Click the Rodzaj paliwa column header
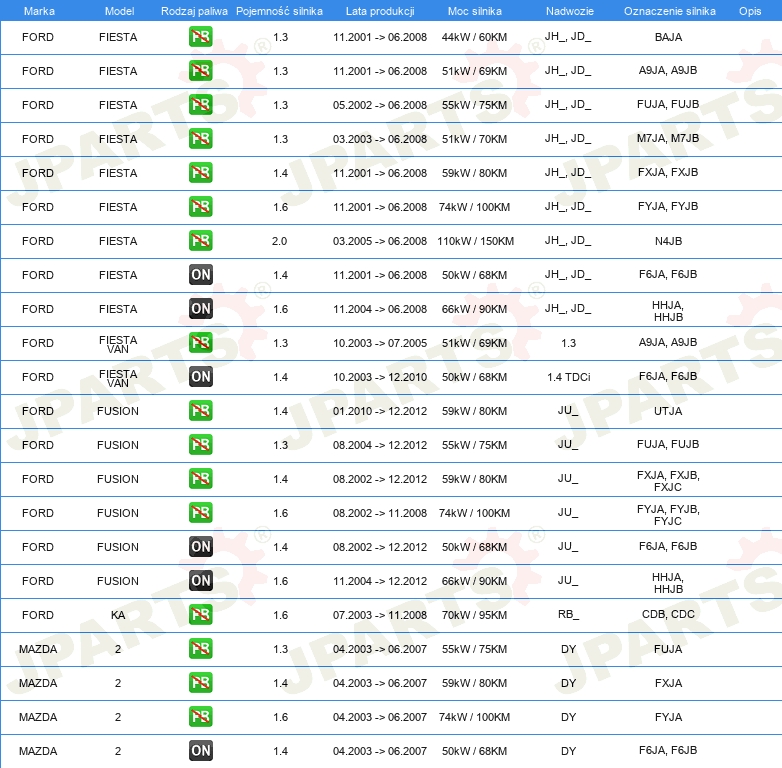Screen dimensions: 782x768 (x=194, y=11)
